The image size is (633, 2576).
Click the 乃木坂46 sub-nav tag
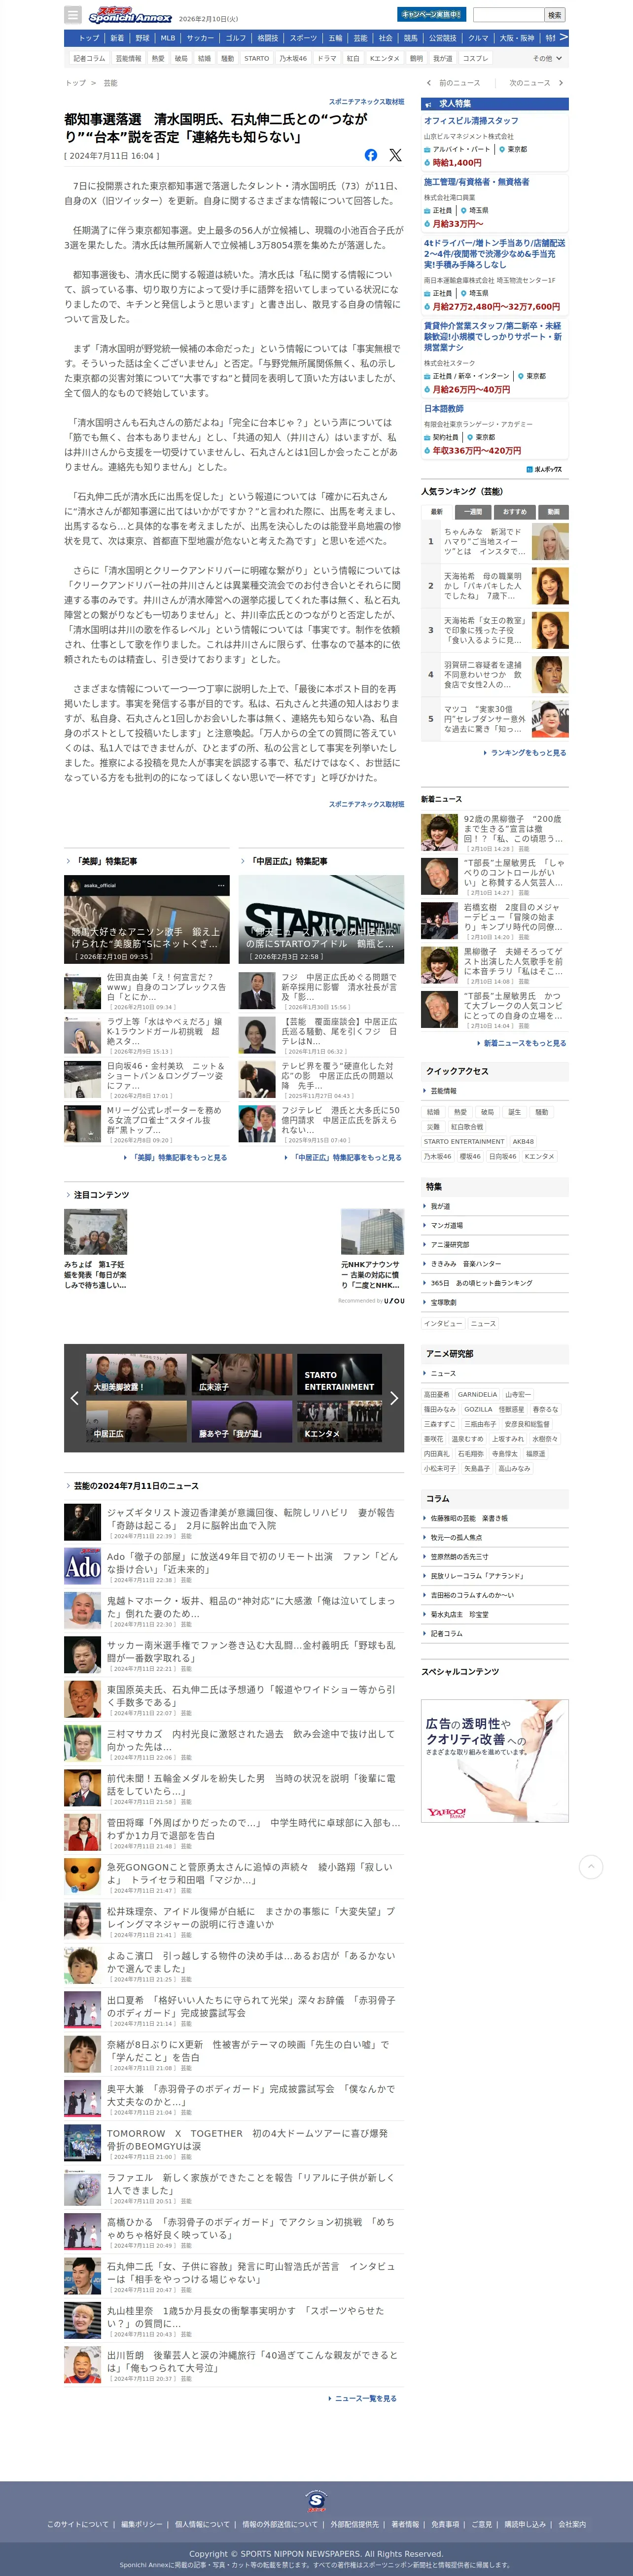tap(292, 58)
